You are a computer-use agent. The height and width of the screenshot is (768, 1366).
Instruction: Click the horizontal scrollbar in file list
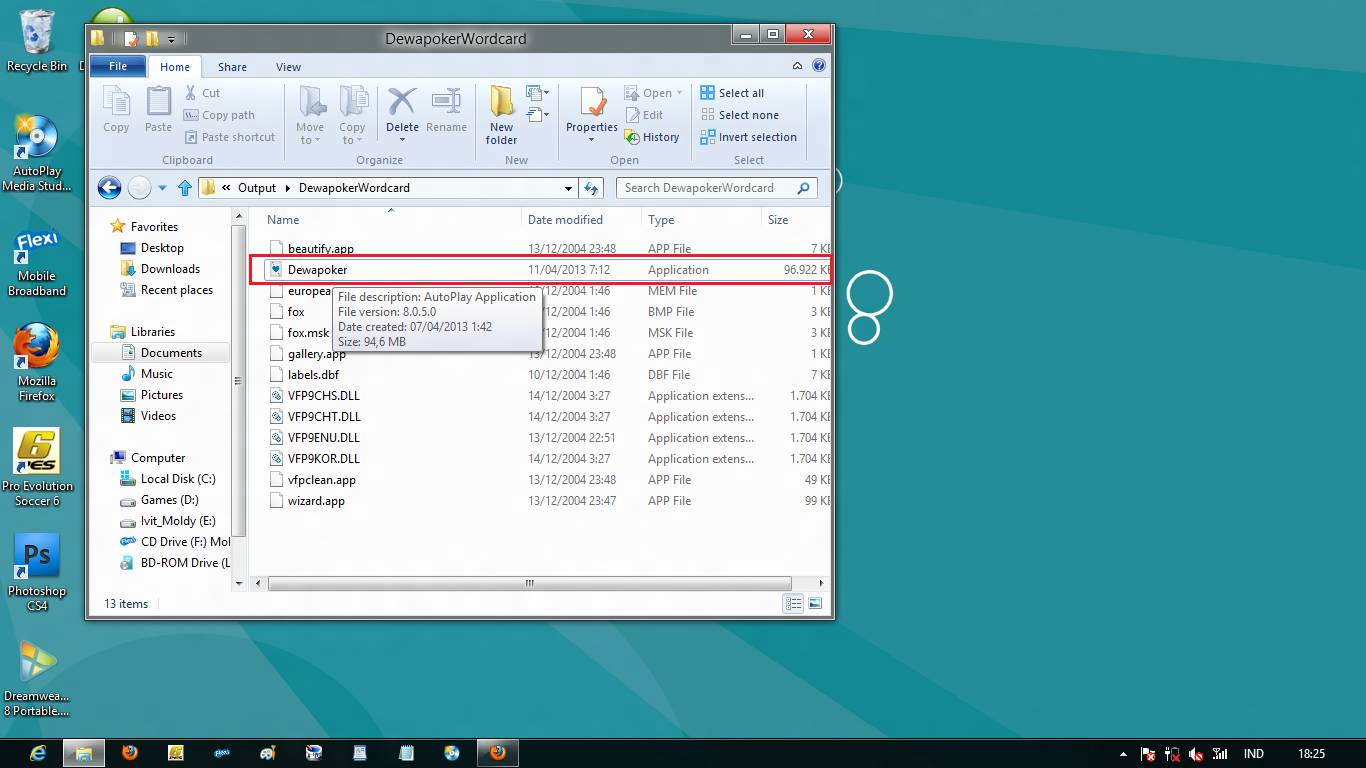pos(529,583)
